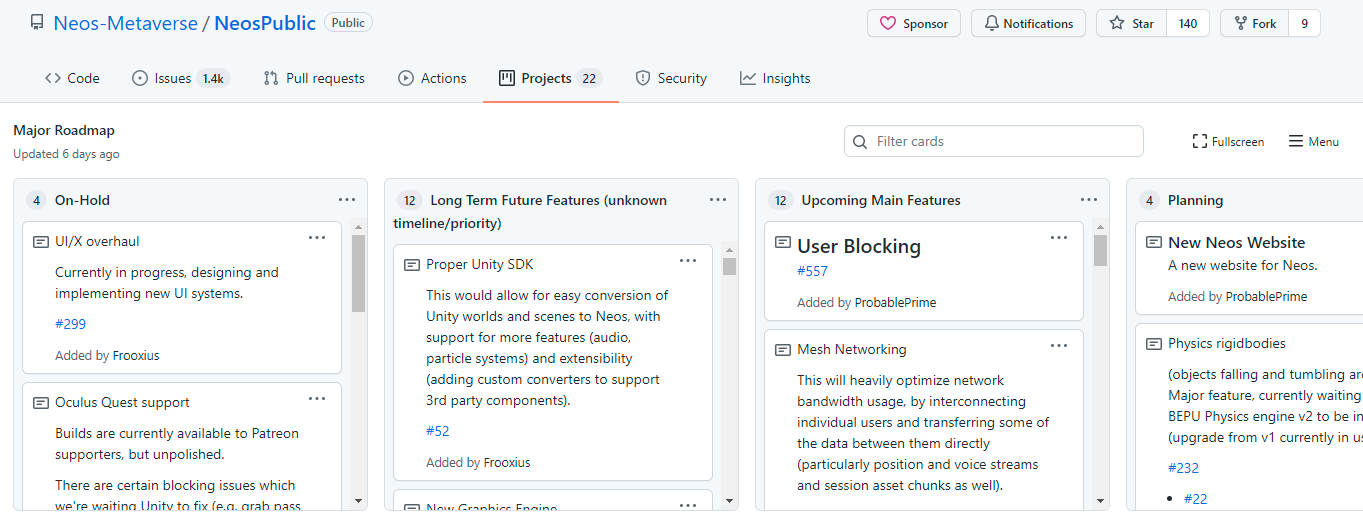Switch to the Issues tab

point(181,78)
